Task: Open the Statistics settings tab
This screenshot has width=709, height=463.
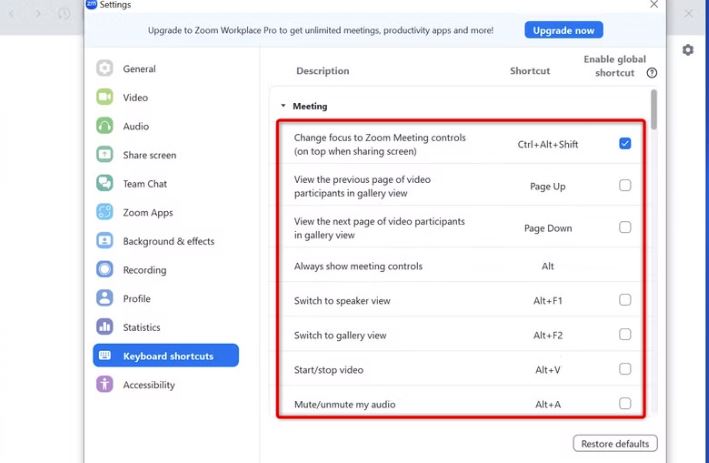Action: (x=166, y=327)
